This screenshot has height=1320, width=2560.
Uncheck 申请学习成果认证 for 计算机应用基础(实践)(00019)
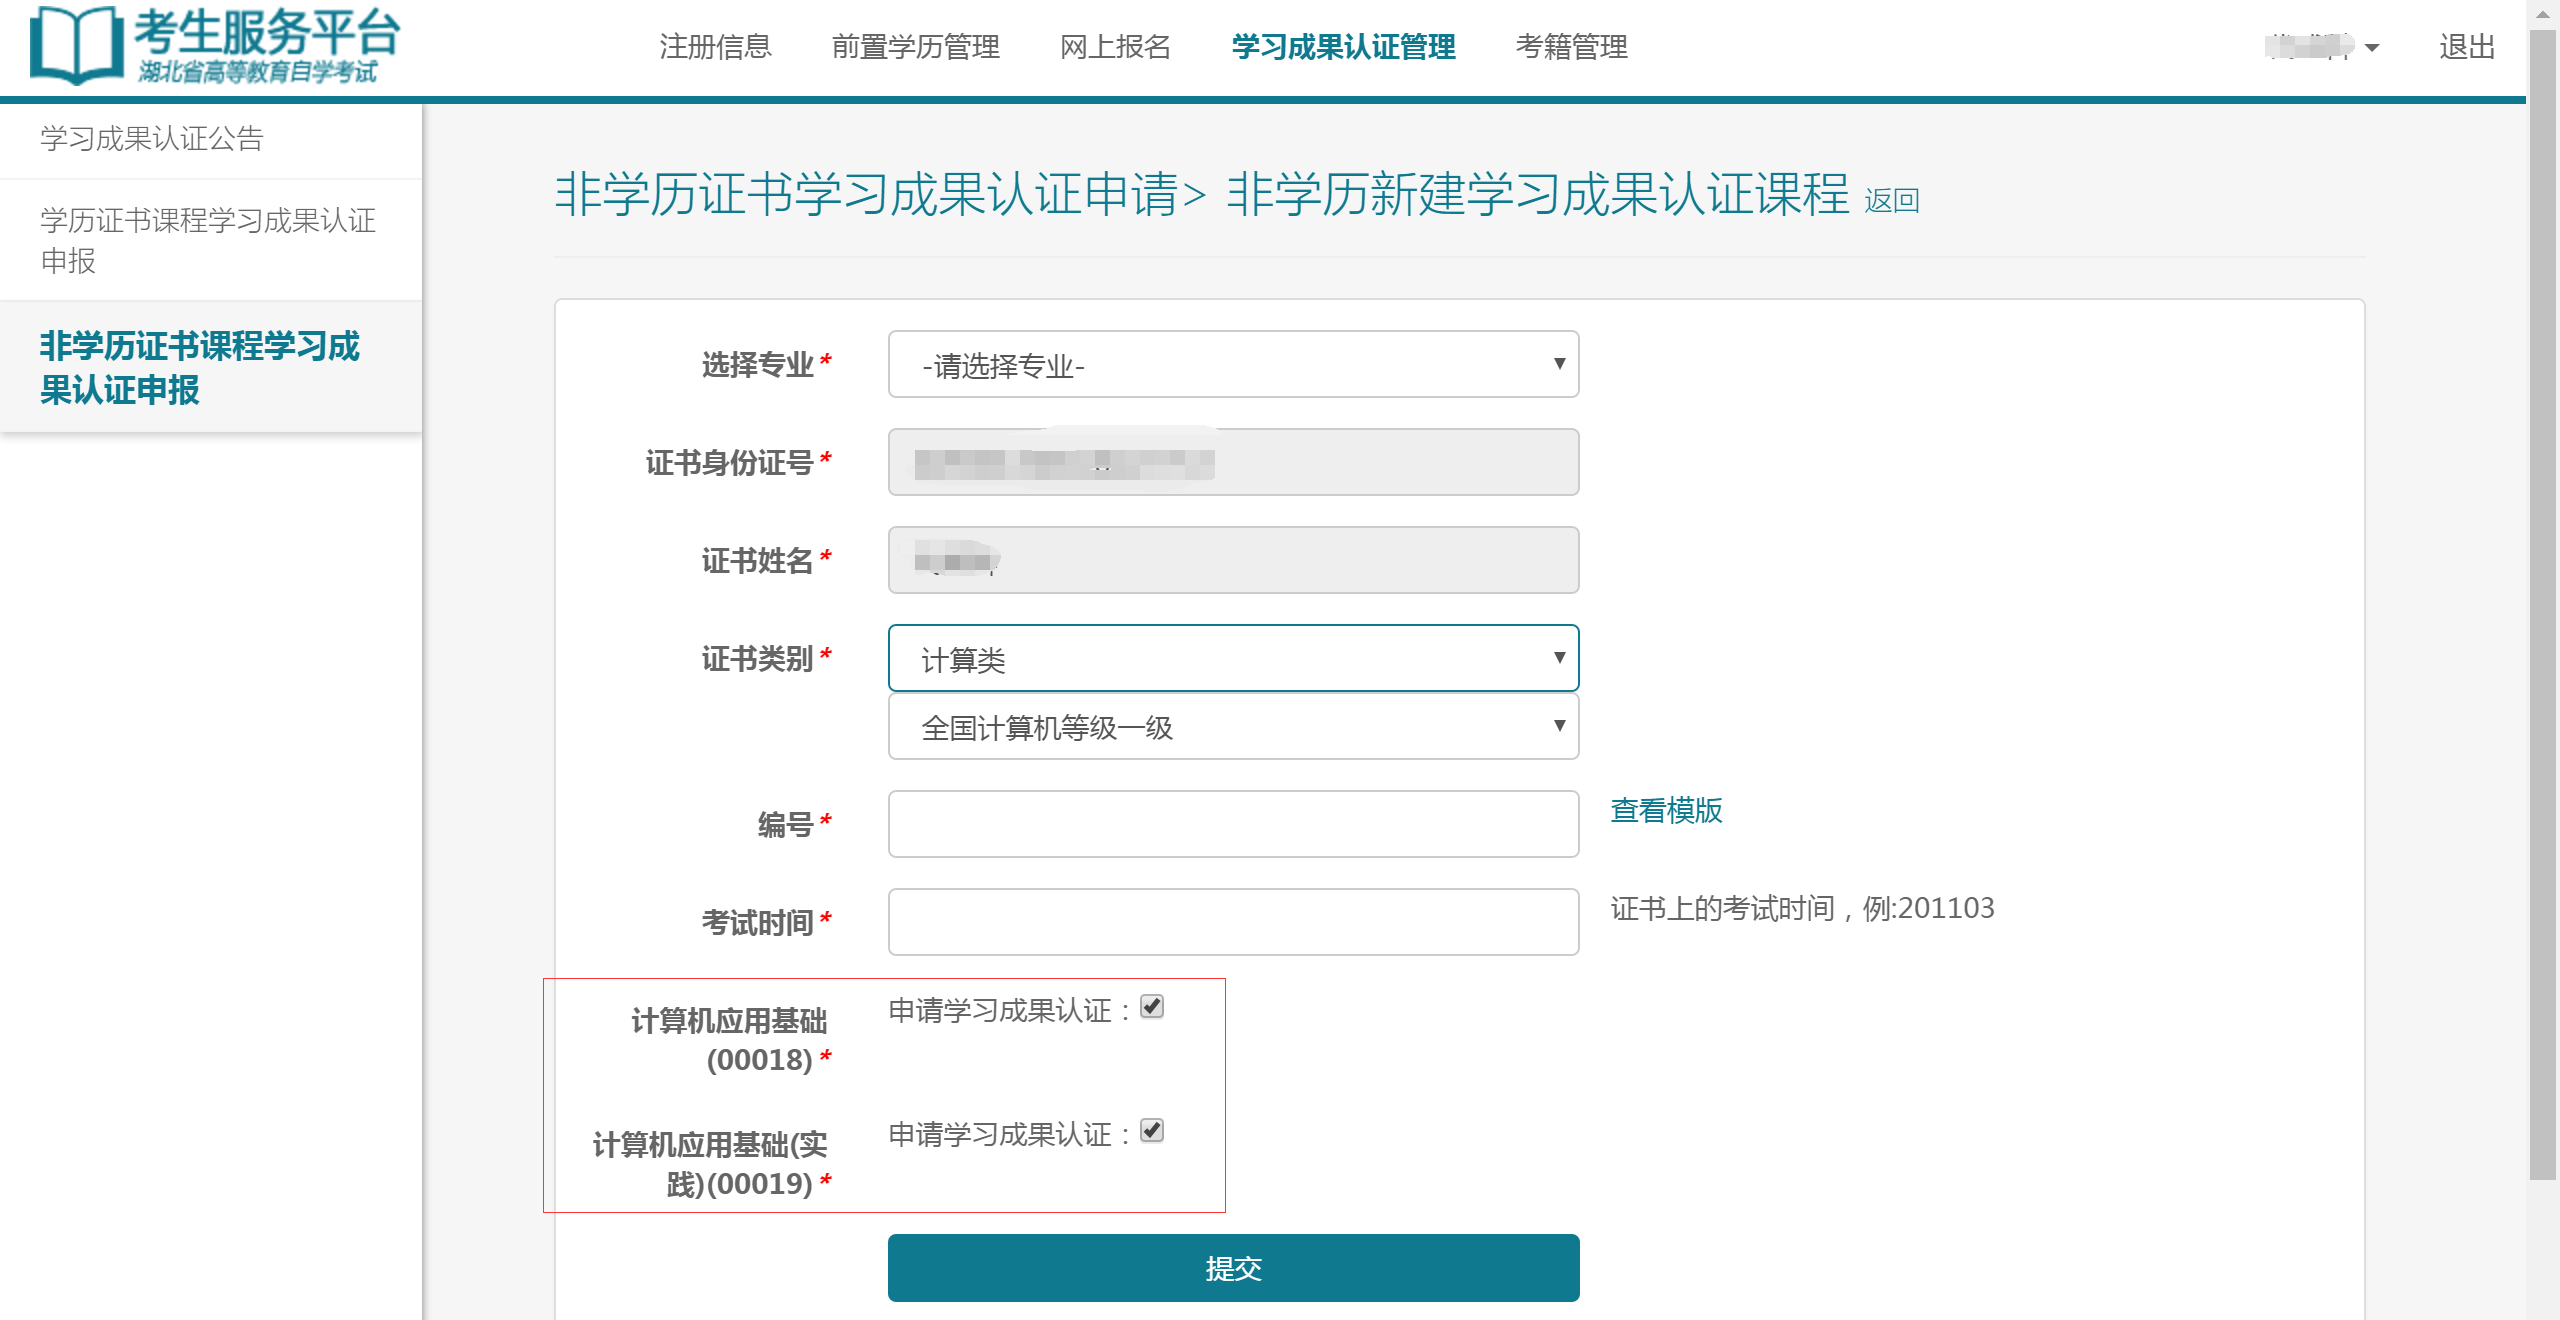click(x=1152, y=1132)
